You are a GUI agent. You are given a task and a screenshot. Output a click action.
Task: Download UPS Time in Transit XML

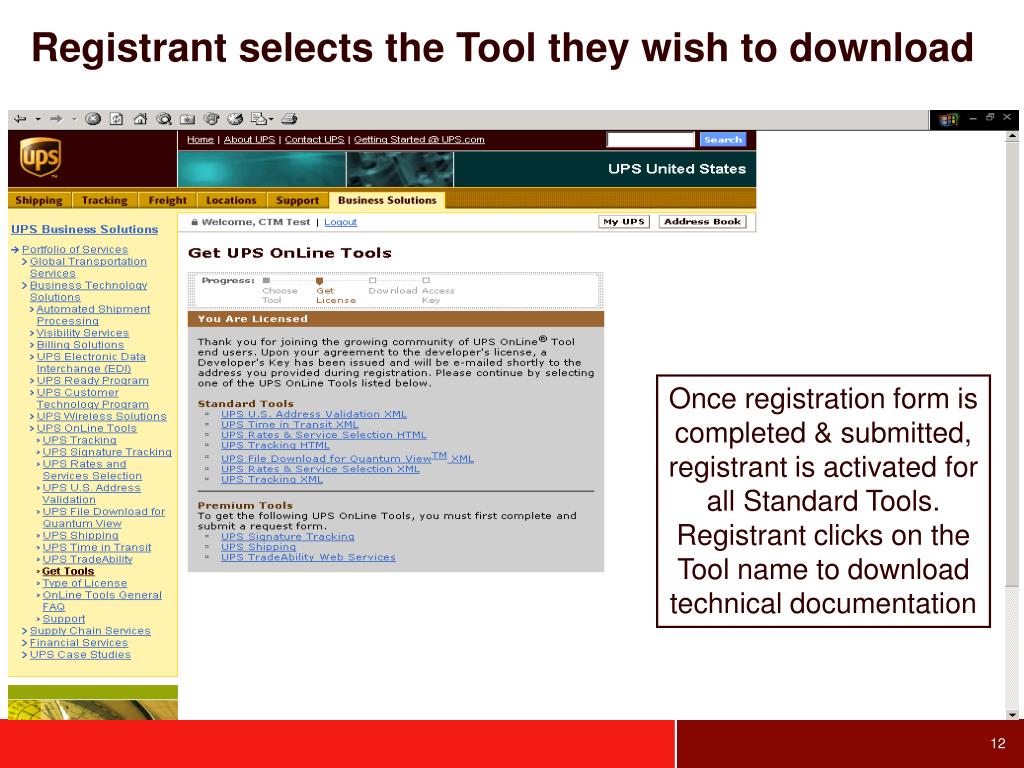pos(289,424)
